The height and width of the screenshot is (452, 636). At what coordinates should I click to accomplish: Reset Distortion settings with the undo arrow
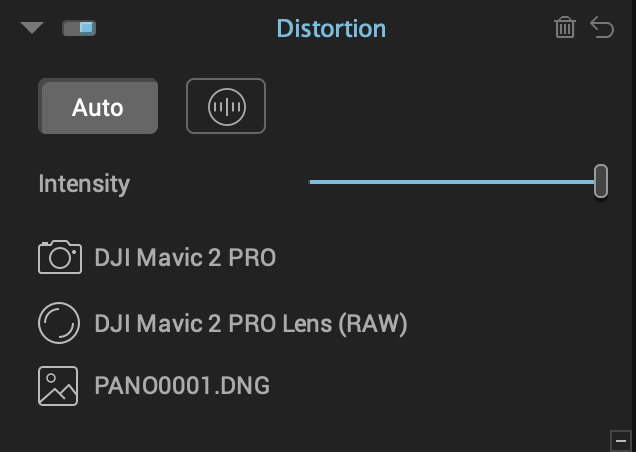(602, 28)
